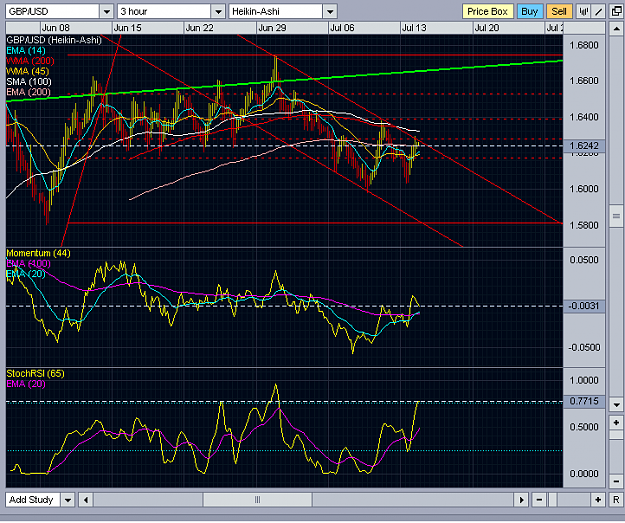Screen dimensions: 625x523
Task: Click the Buy button
Action: [529, 12]
